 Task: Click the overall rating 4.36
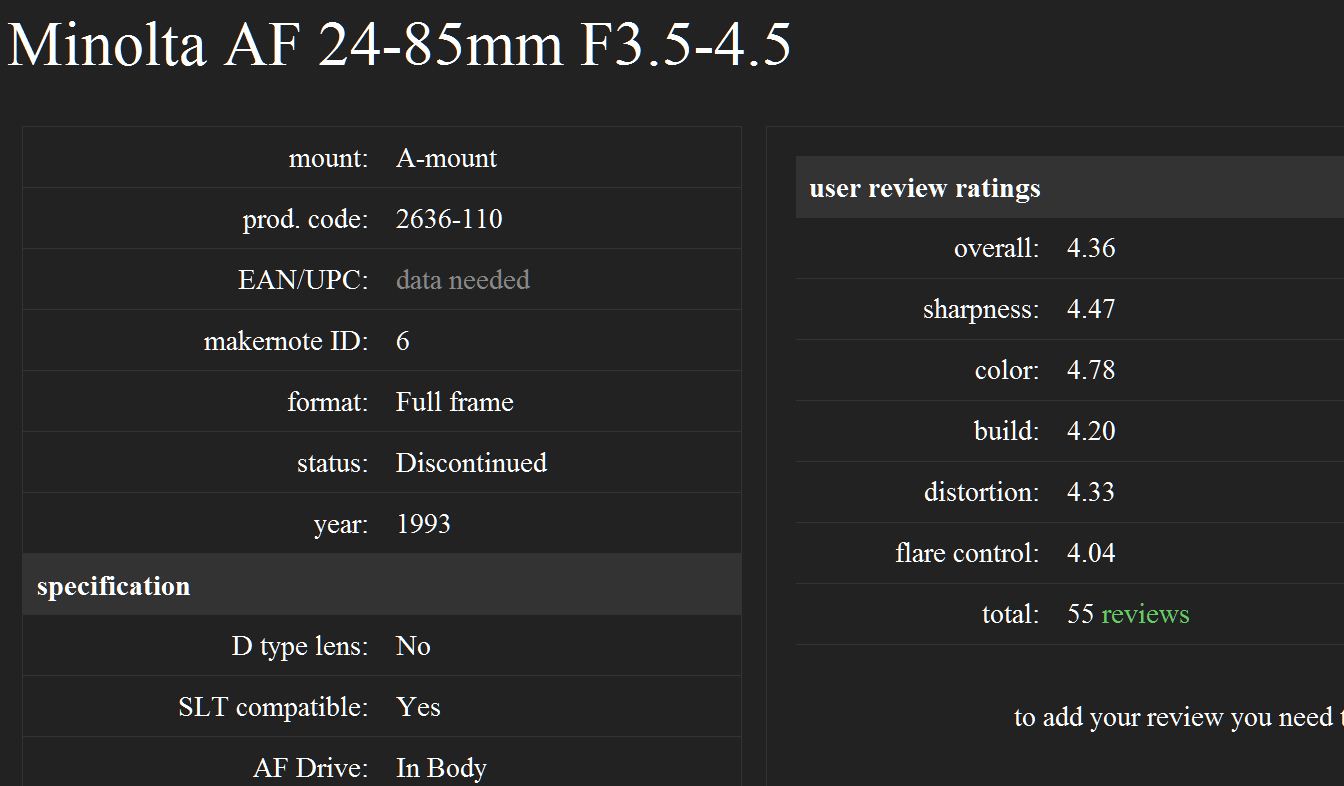(x=1091, y=248)
